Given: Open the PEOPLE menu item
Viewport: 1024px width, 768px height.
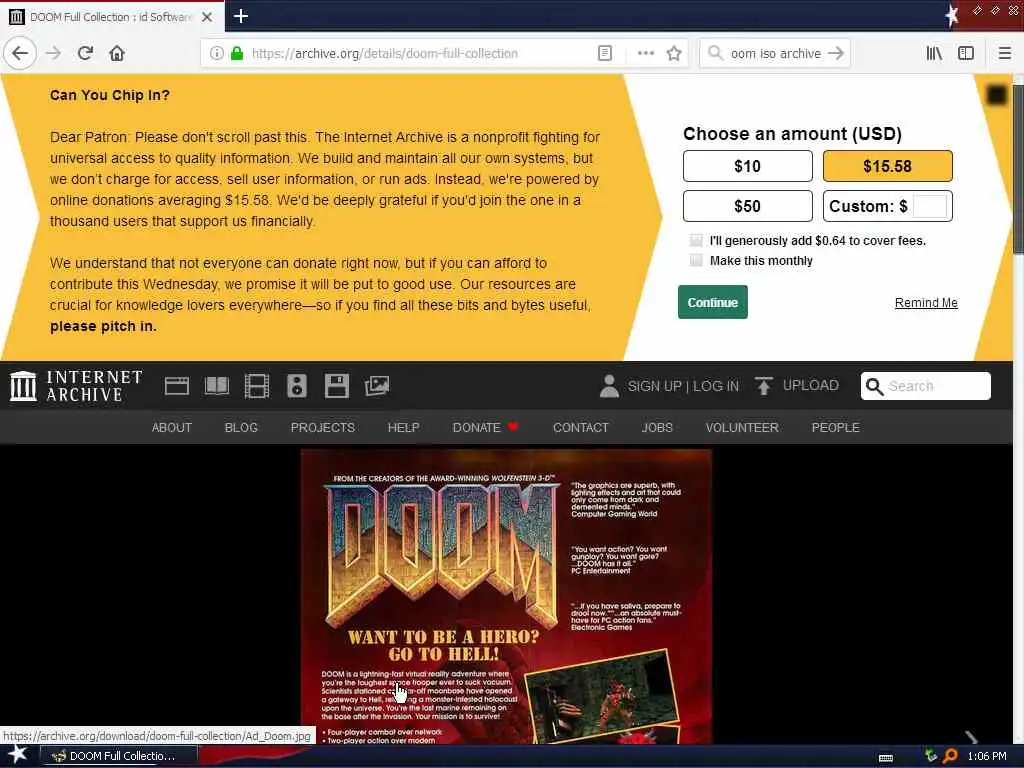Looking at the screenshot, I should pyautogui.click(x=835, y=428).
